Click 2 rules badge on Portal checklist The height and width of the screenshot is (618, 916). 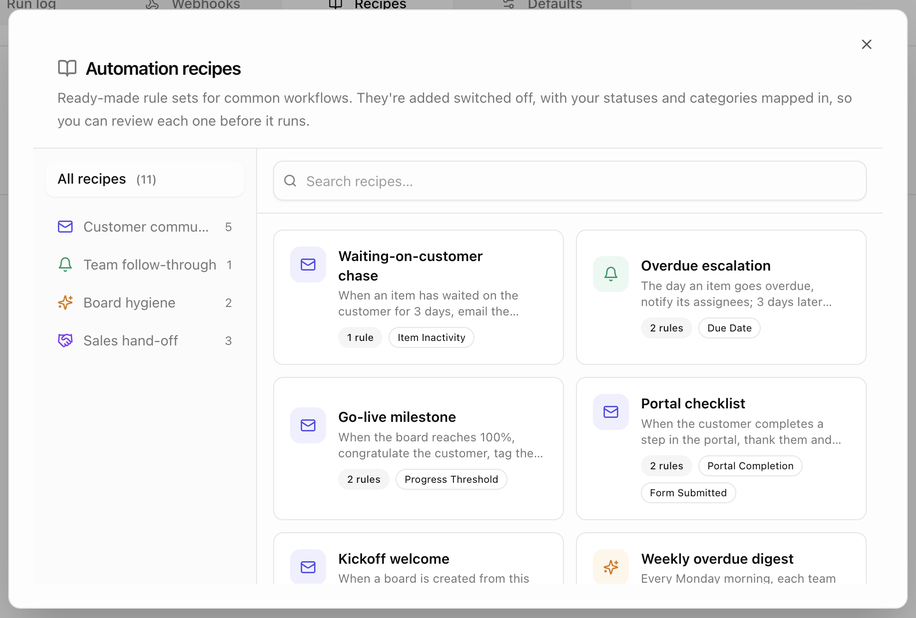(x=666, y=466)
